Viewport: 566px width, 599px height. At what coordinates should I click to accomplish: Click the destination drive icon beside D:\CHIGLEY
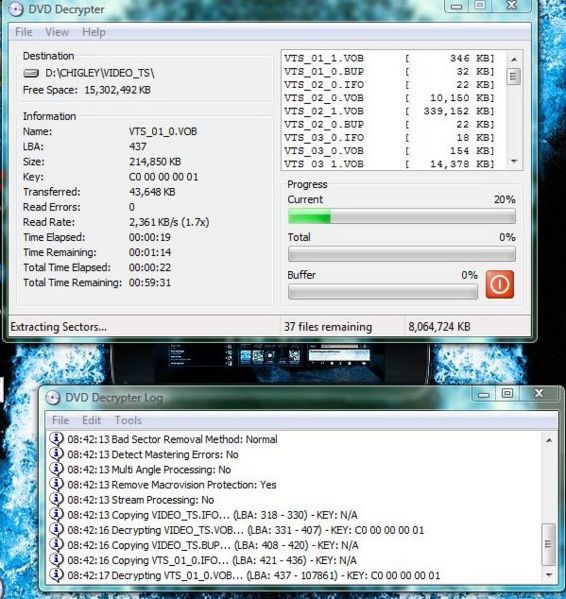tap(31, 73)
